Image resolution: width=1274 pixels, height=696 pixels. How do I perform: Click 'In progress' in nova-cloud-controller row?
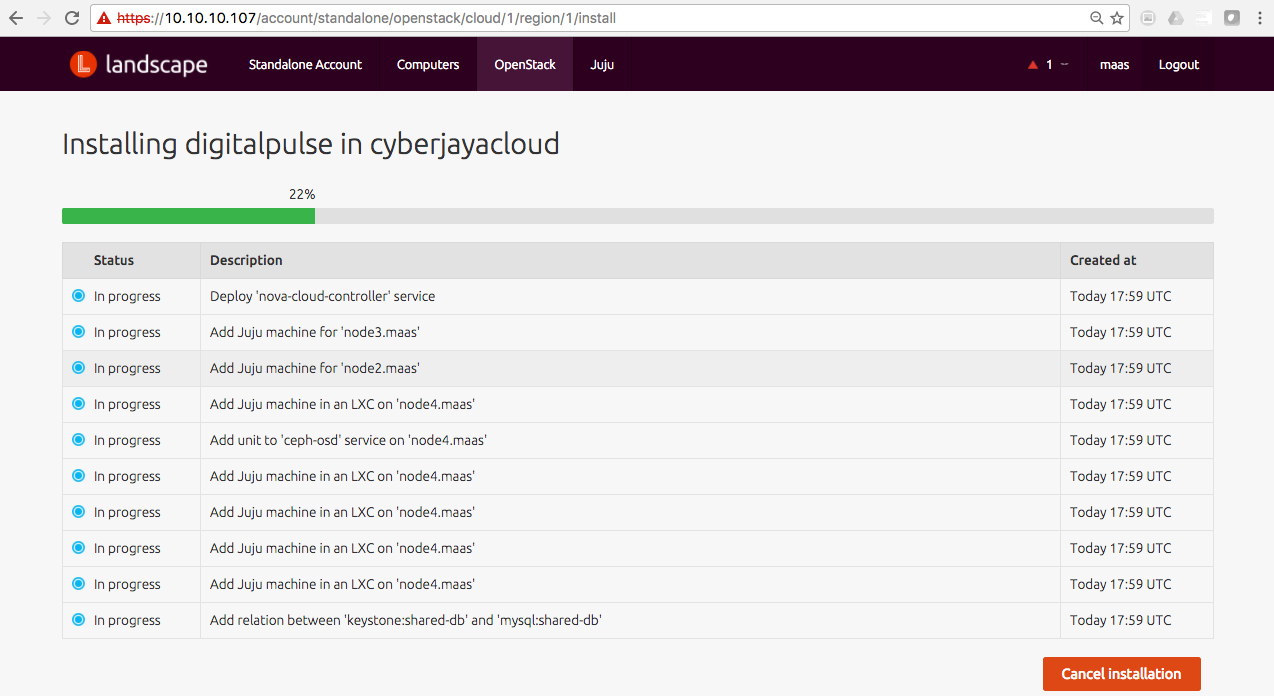[x=127, y=296]
